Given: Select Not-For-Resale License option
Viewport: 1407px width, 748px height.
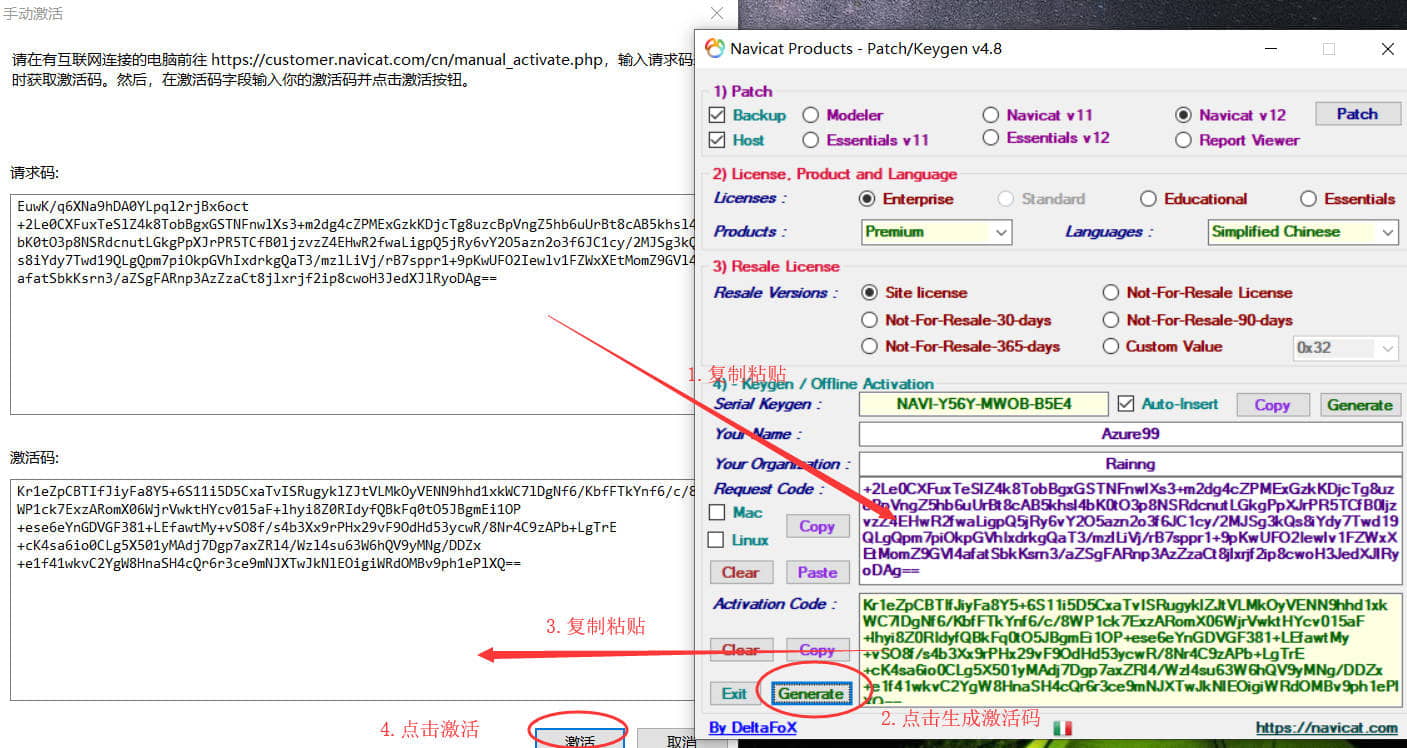Looking at the screenshot, I should 1110,293.
